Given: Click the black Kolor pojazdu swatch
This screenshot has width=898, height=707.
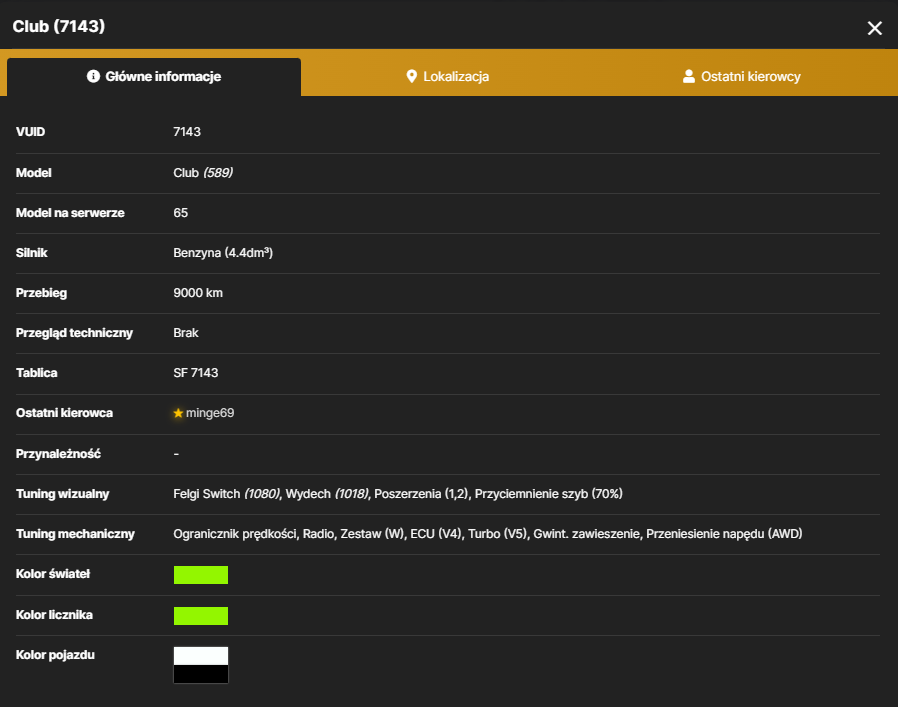Looking at the screenshot, I should click(x=201, y=674).
